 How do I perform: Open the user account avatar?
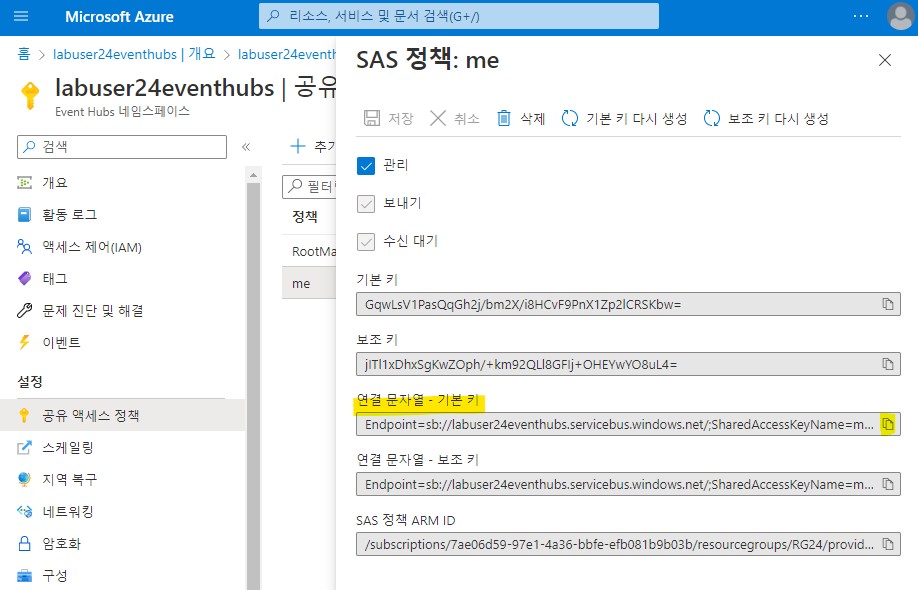901,16
